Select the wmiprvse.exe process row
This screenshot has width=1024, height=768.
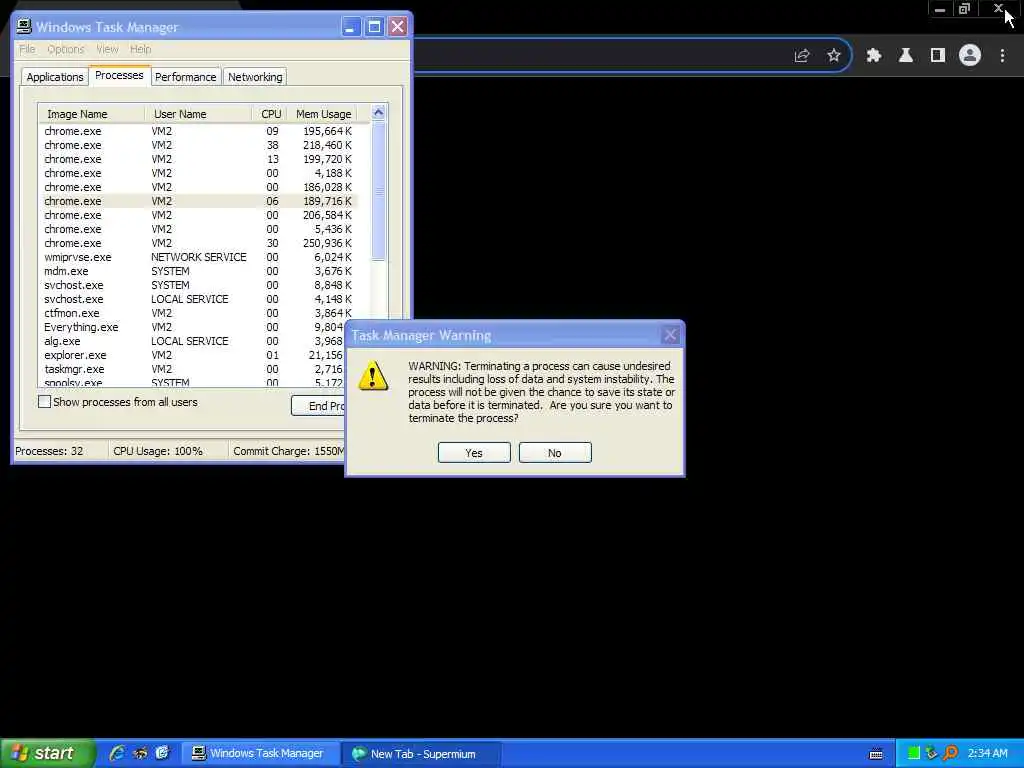coord(198,257)
